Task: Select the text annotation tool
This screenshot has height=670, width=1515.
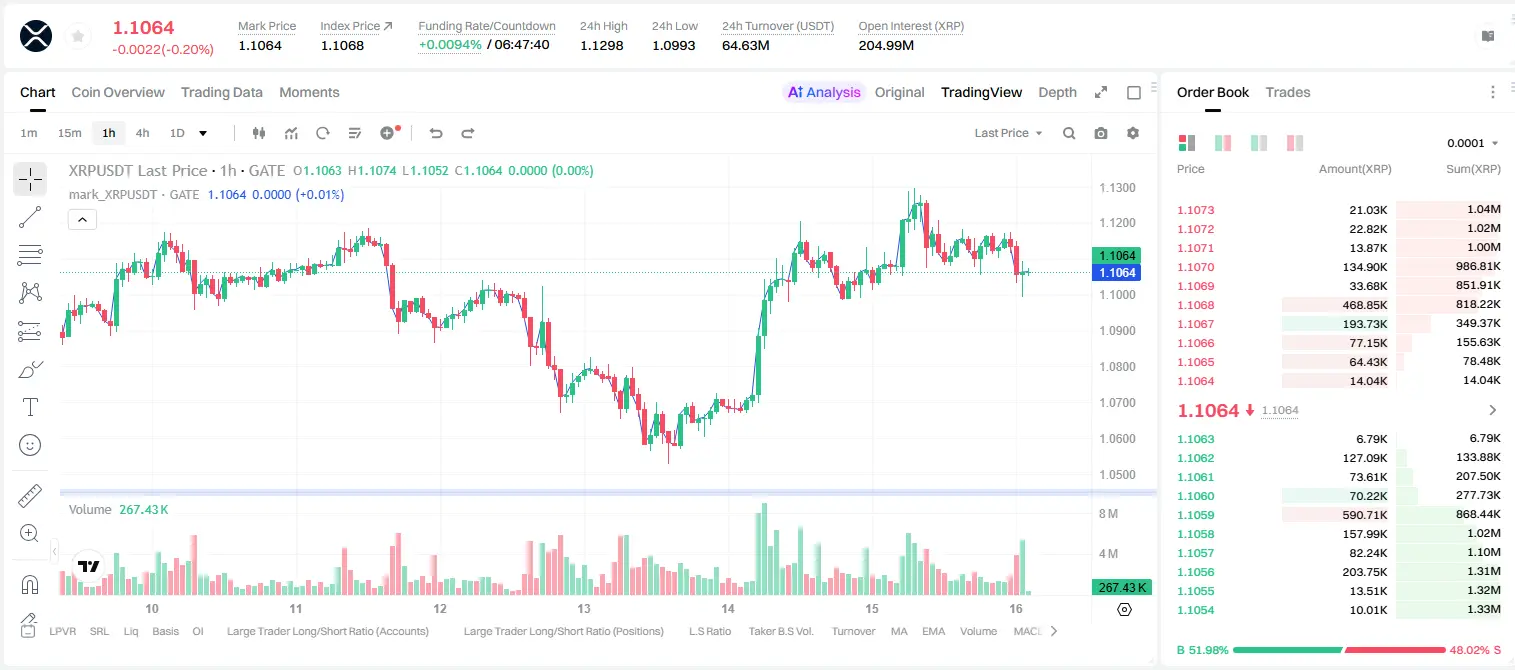Action: (30, 407)
